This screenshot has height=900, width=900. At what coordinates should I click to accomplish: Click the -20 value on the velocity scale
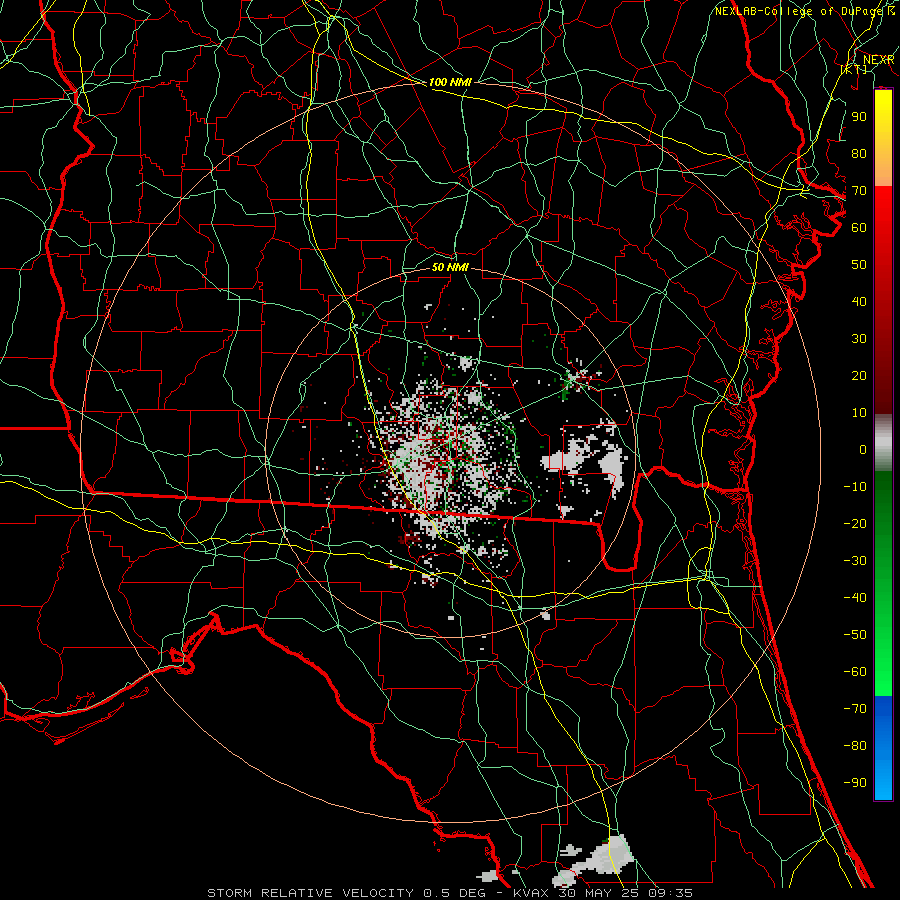(x=855, y=524)
